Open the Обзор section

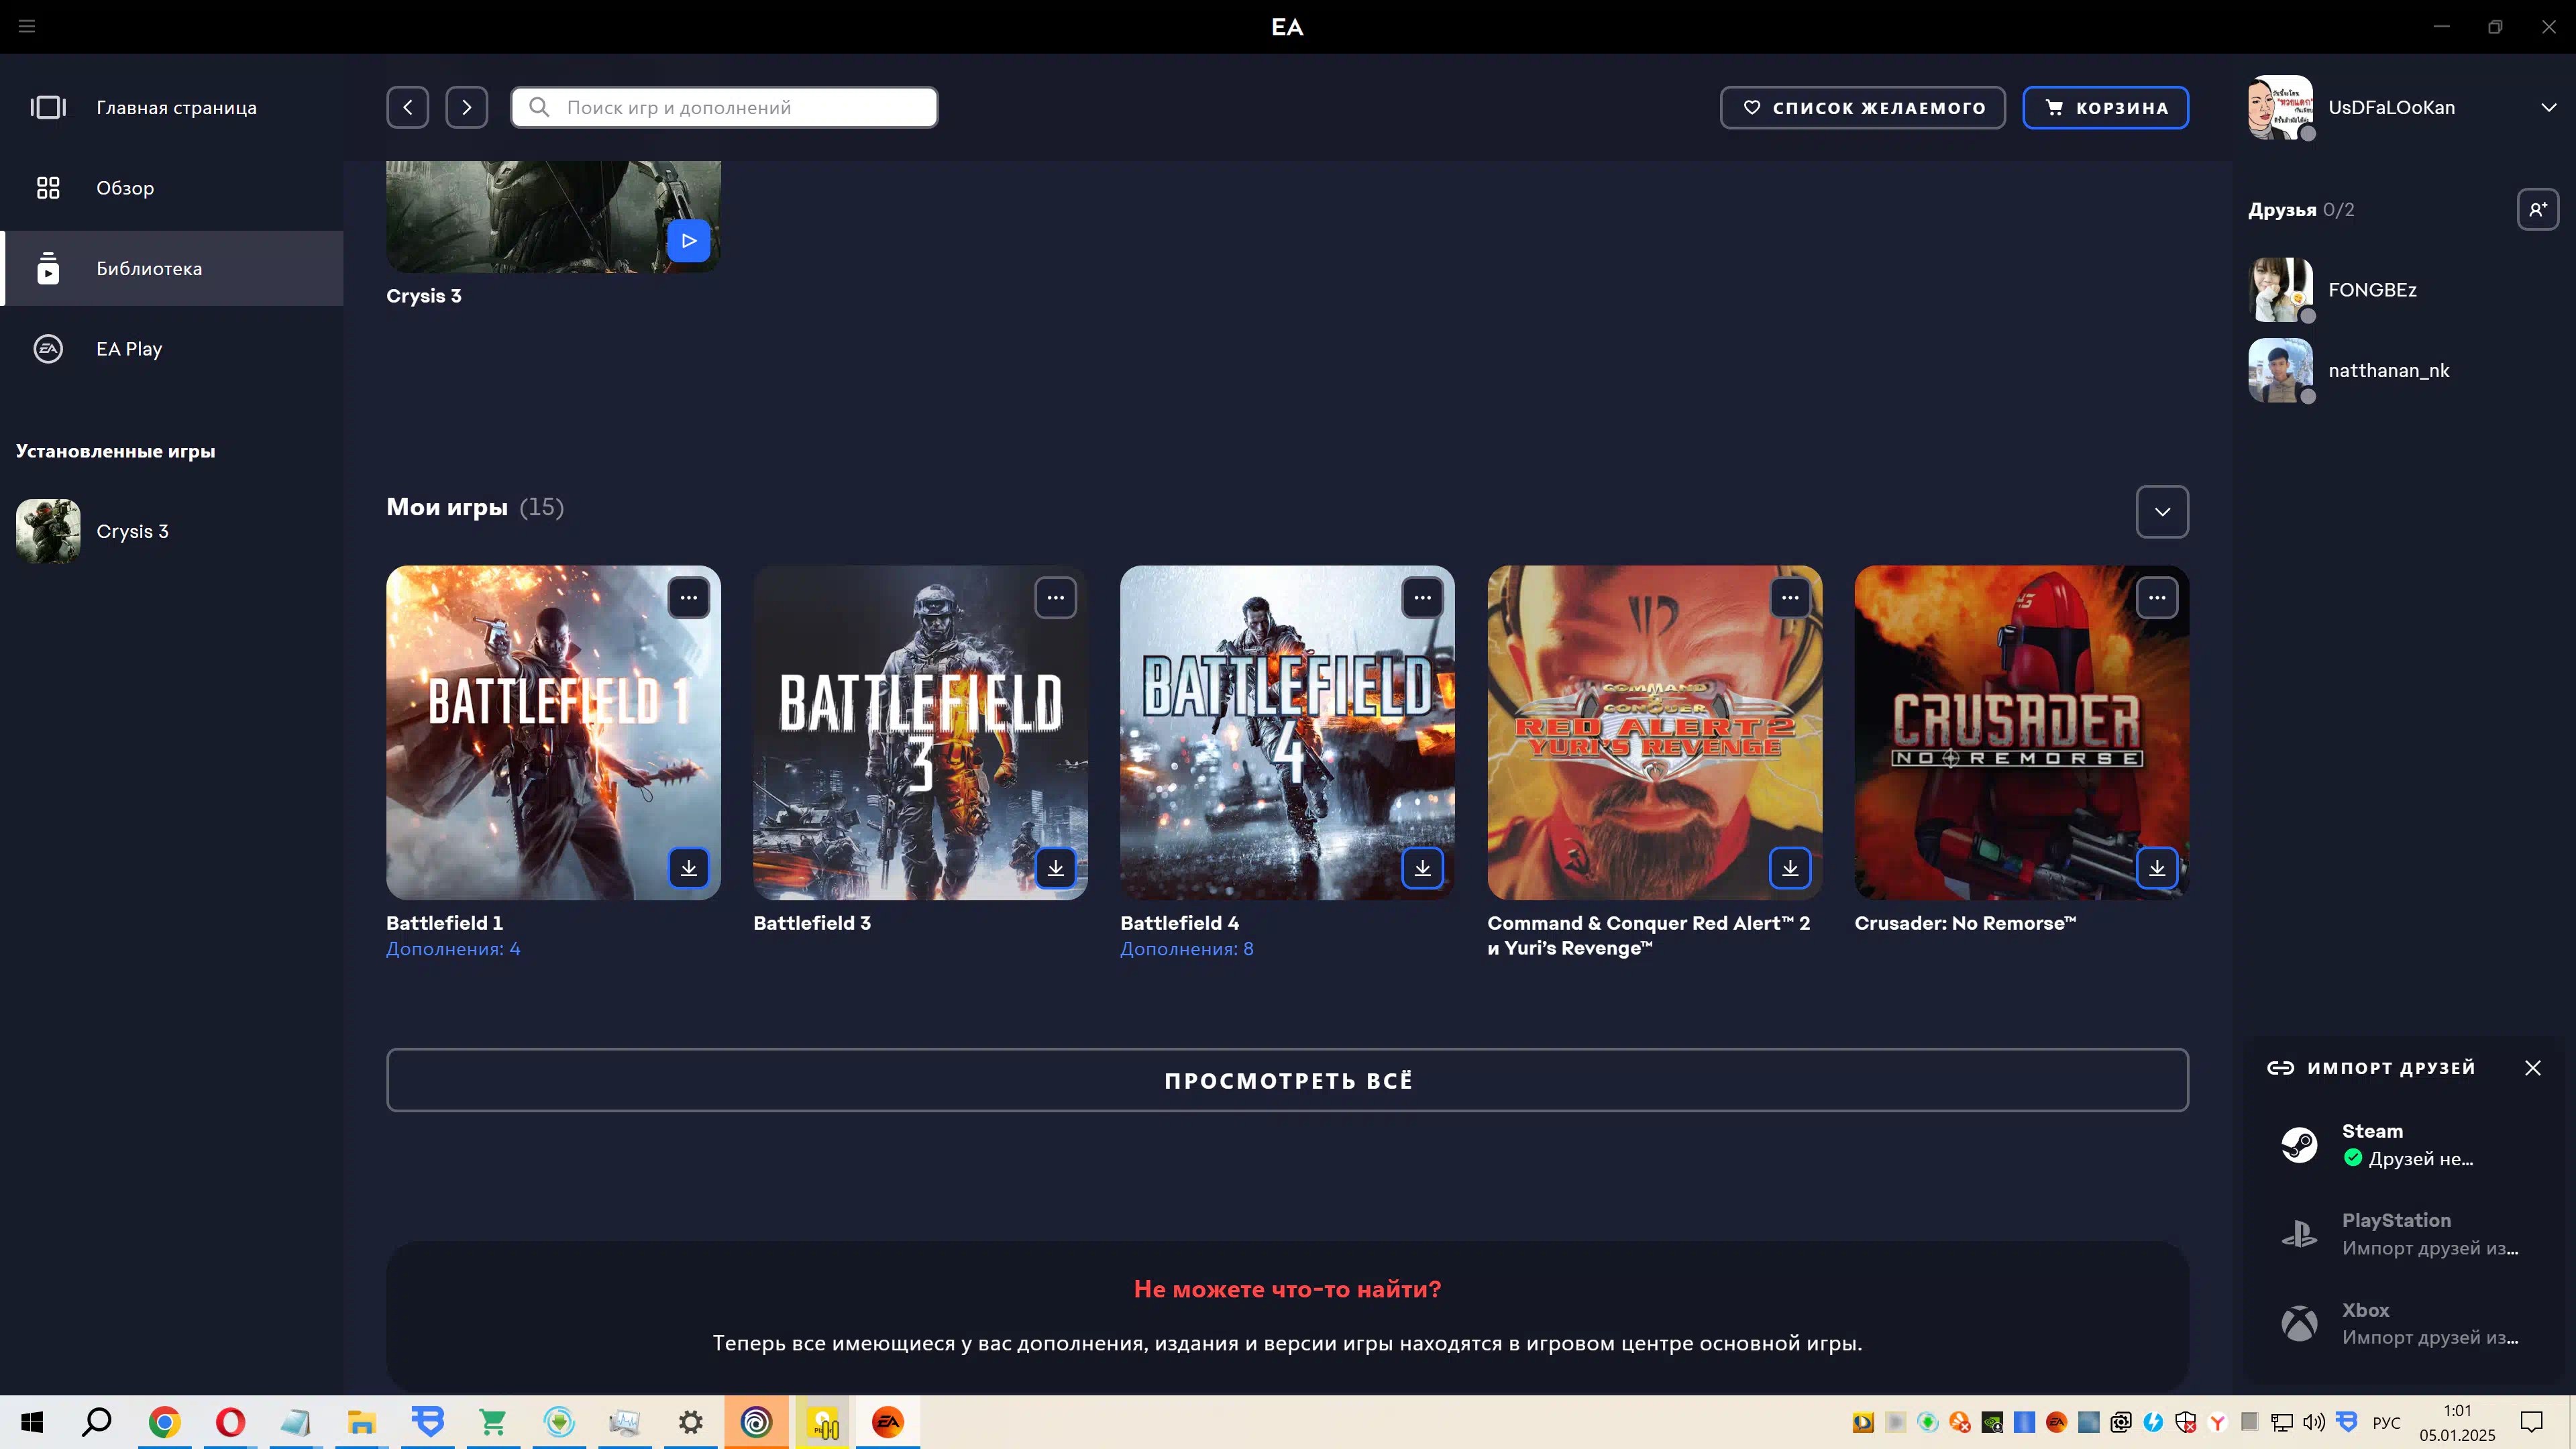pos(172,188)
